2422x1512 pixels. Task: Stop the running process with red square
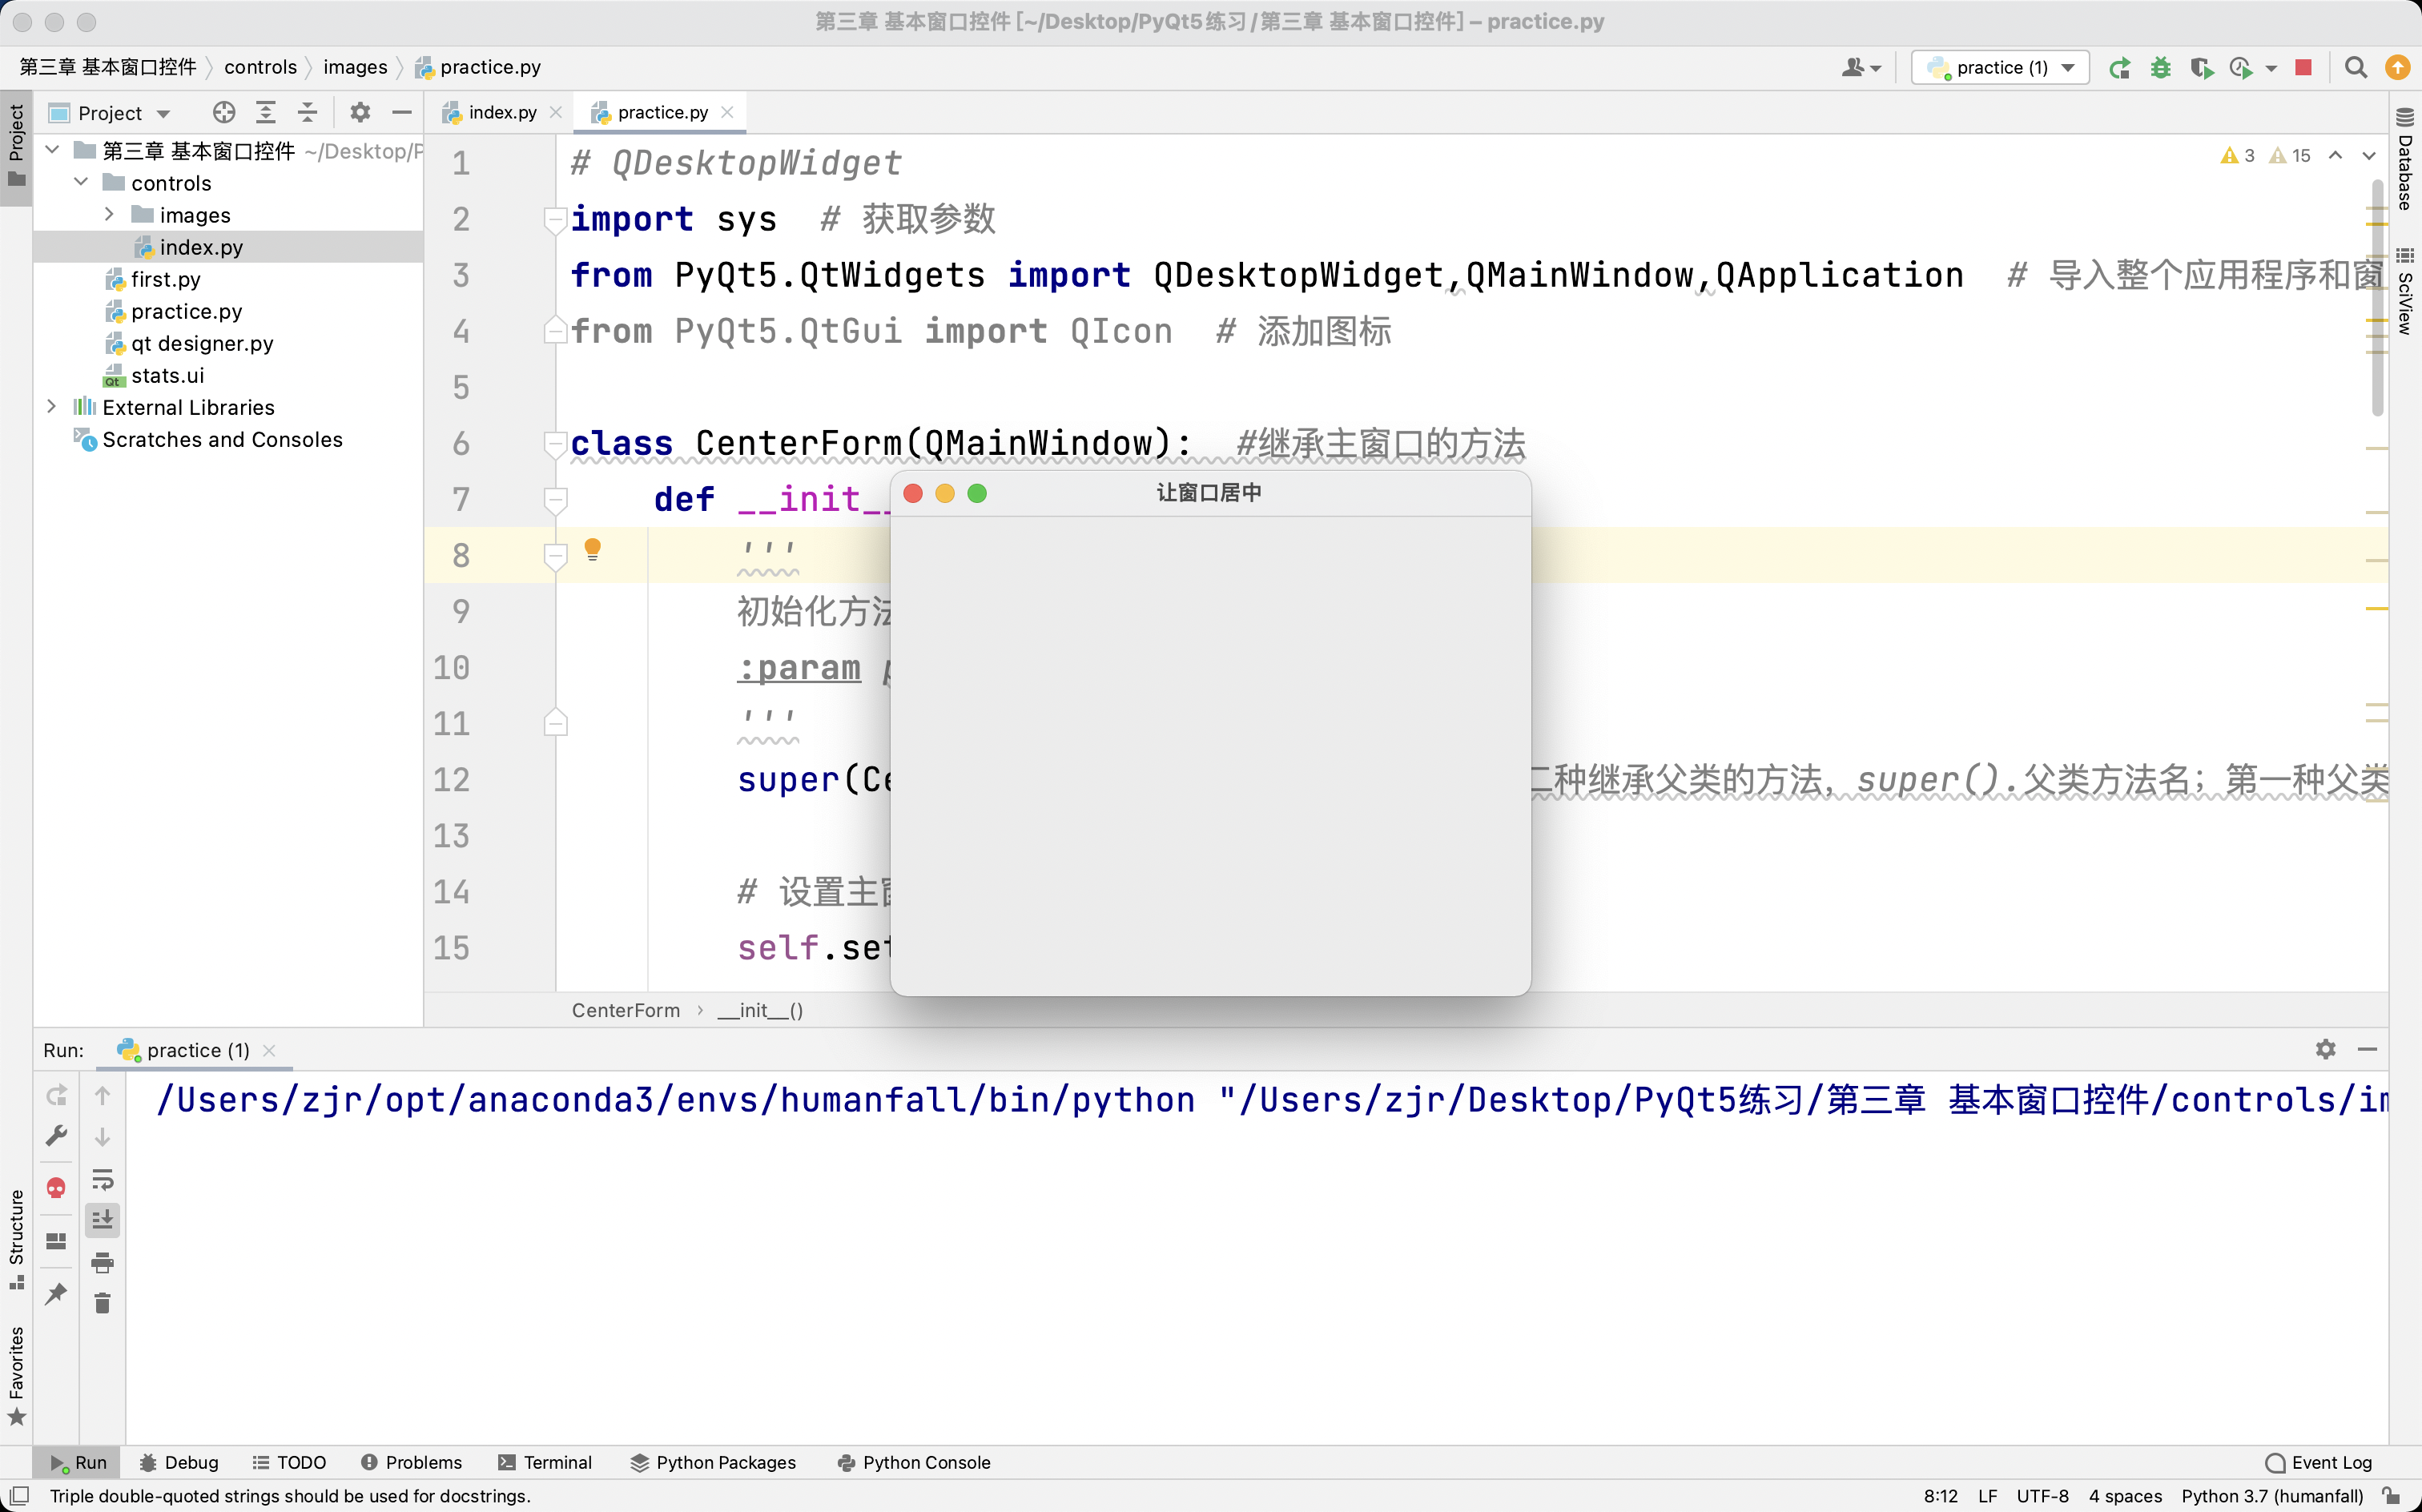(x=2303, y=68)
